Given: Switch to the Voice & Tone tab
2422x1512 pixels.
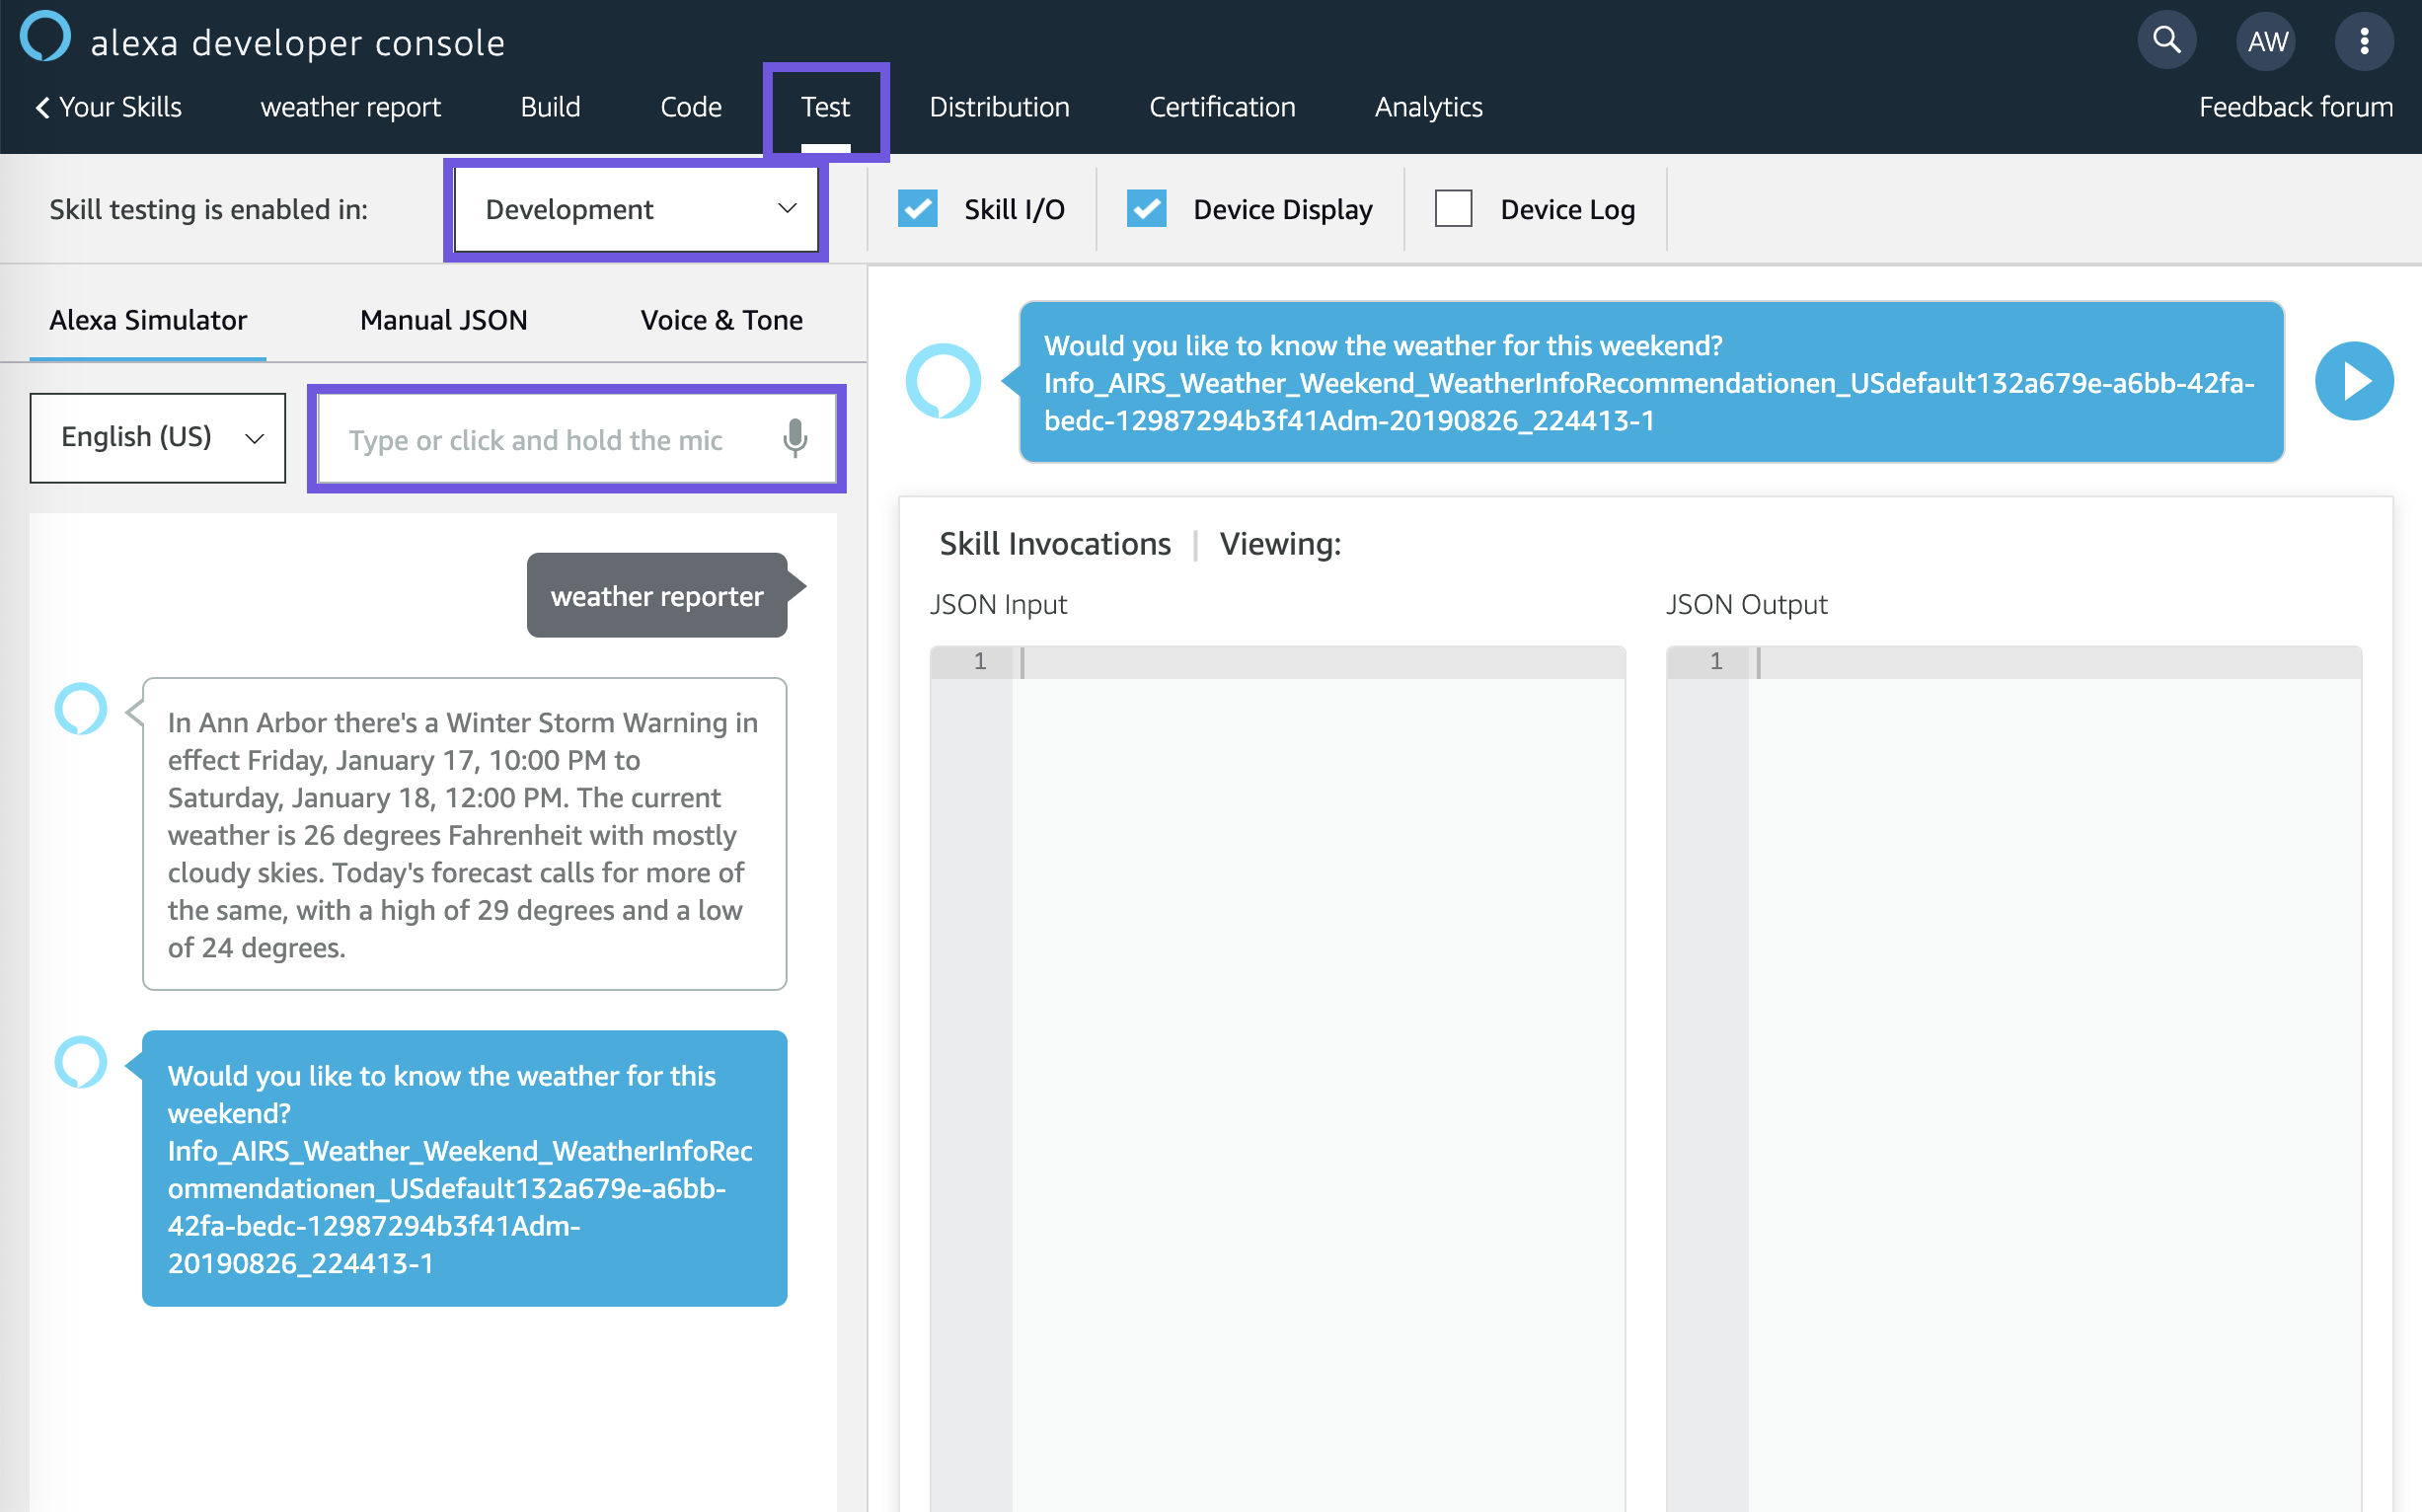Looking at the screenshot, I should click(x=722, y=319).
